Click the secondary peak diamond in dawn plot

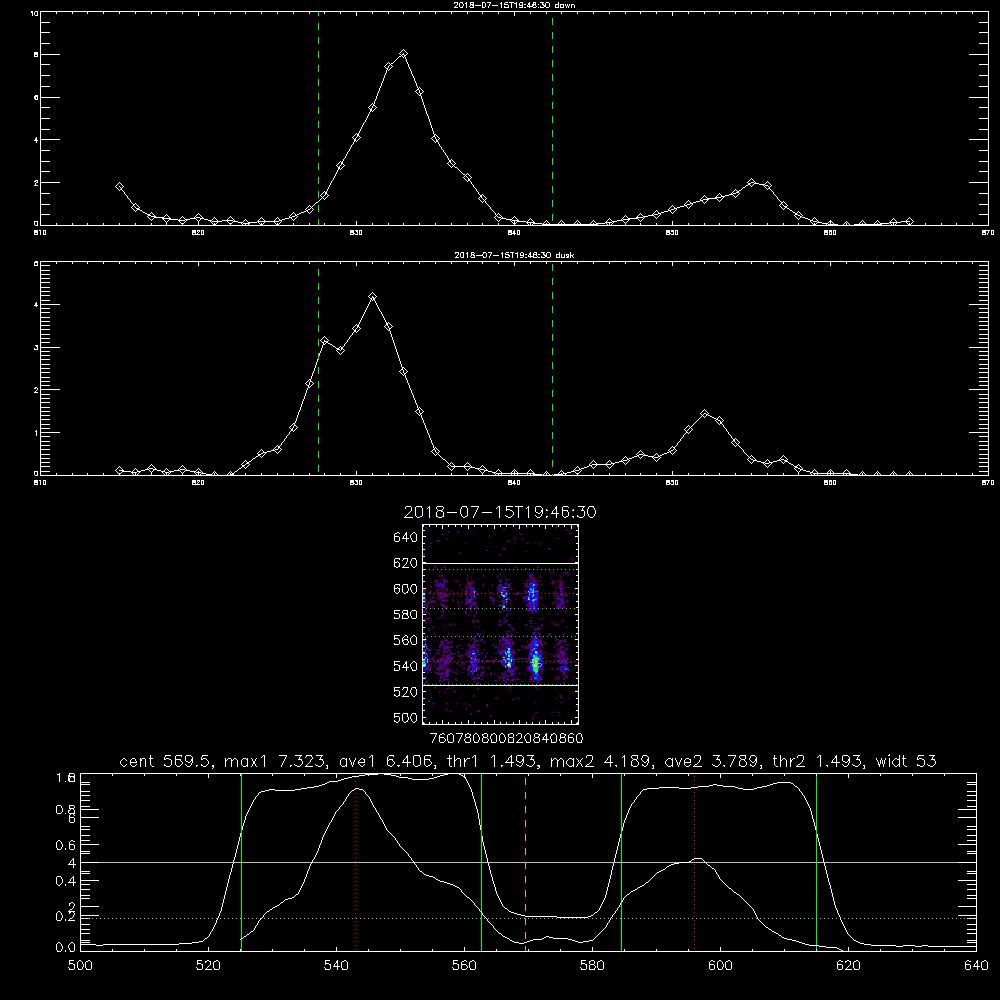pos(752,182)
